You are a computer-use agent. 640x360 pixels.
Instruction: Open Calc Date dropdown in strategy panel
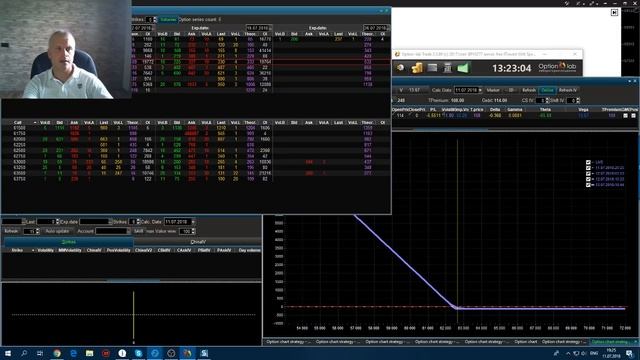tap(480, 90)
